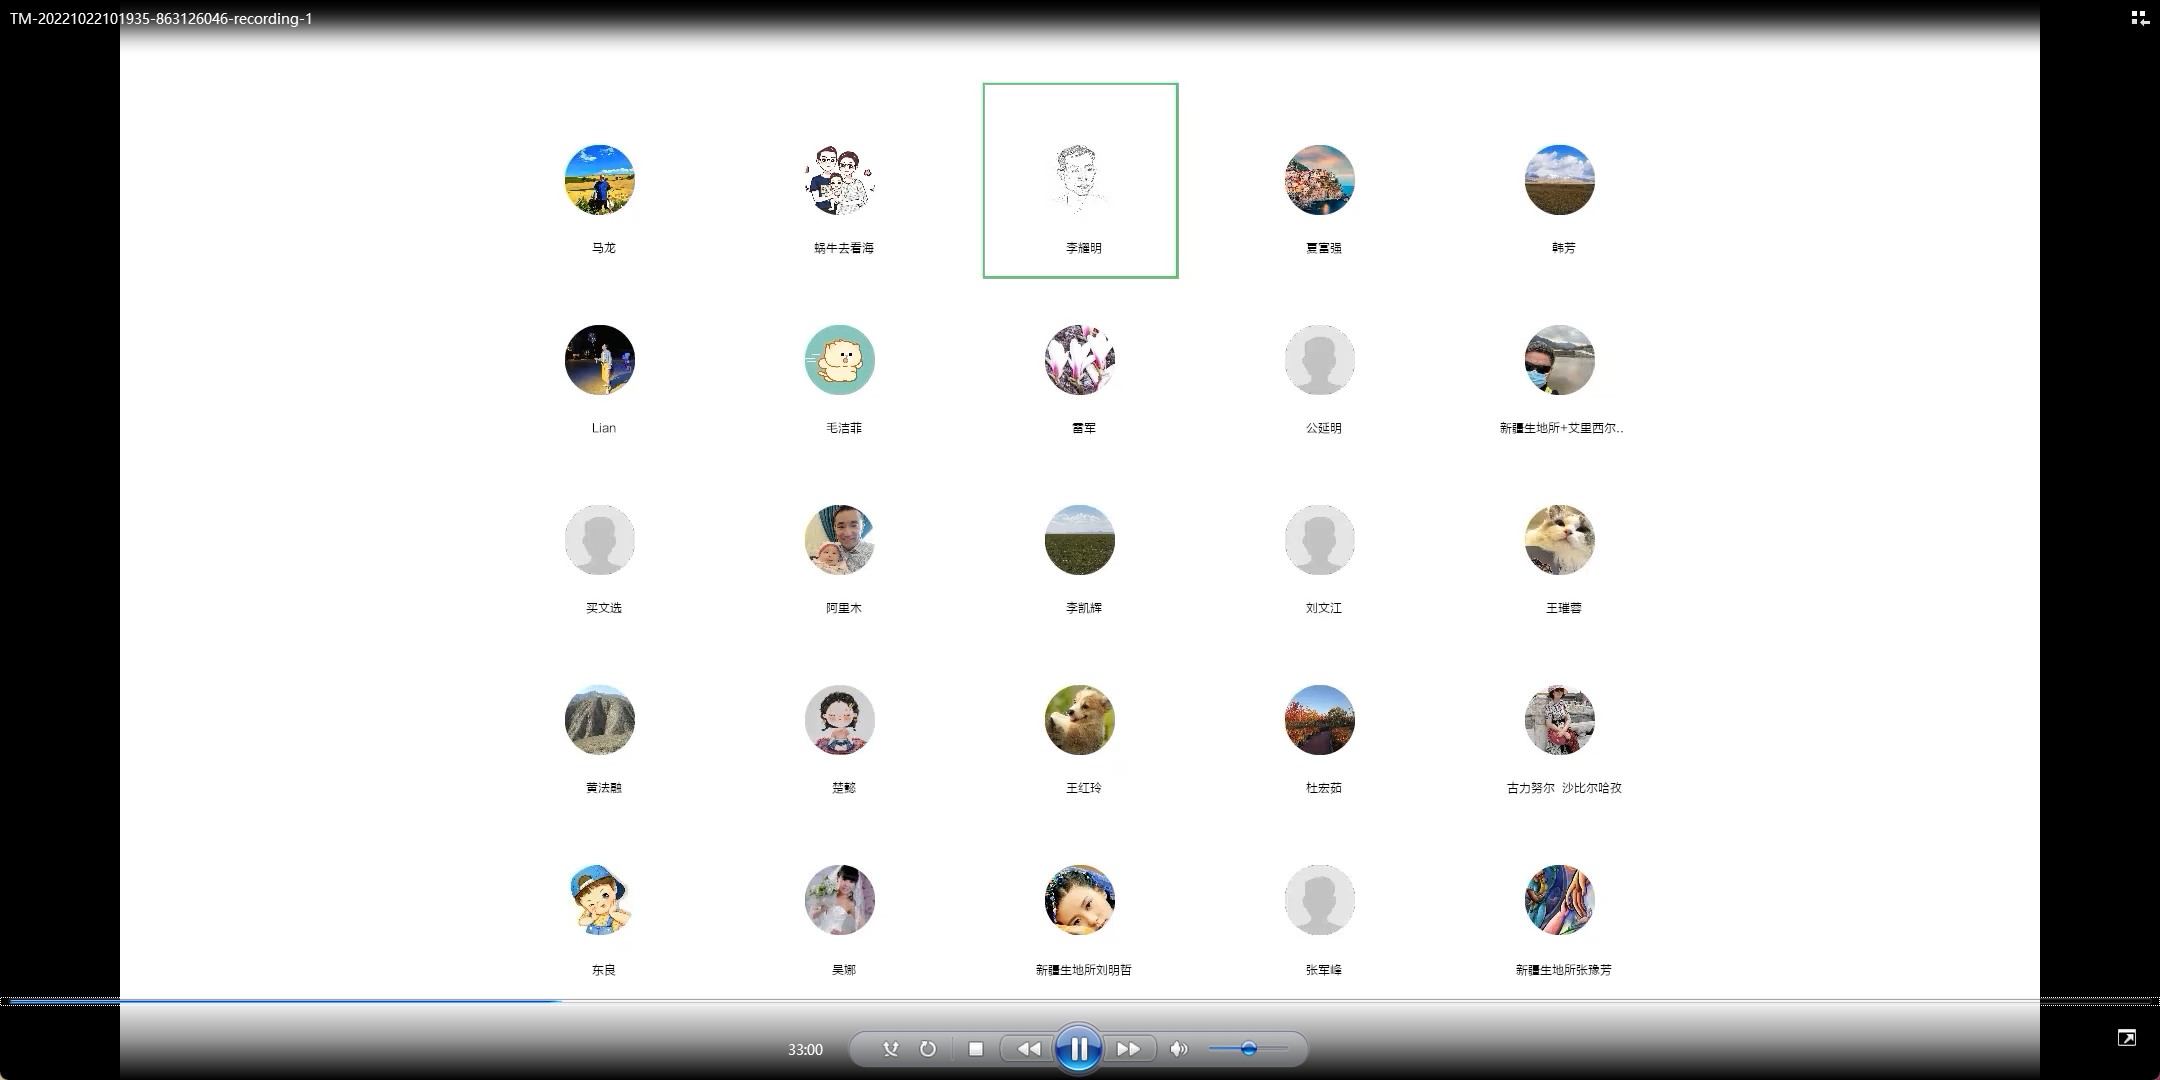Click the 33:00 elapsed time display
This screenshot has width=2160, height=1080.
805,1050
